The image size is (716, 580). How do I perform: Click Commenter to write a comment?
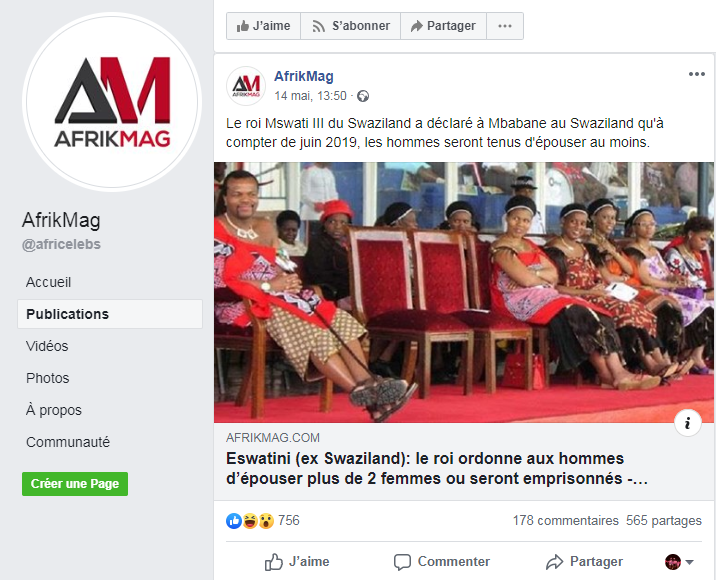pyautogui.click(x=442, y=562)
